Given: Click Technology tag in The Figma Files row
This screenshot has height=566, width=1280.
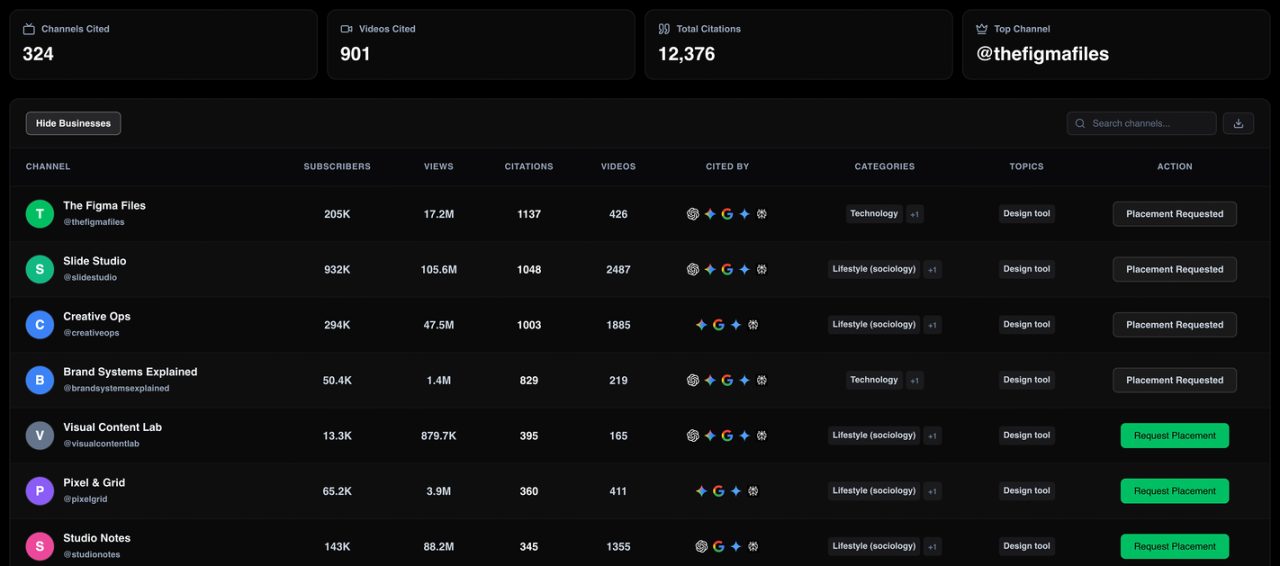Looking at the screenshot, I should click(874, 214).
